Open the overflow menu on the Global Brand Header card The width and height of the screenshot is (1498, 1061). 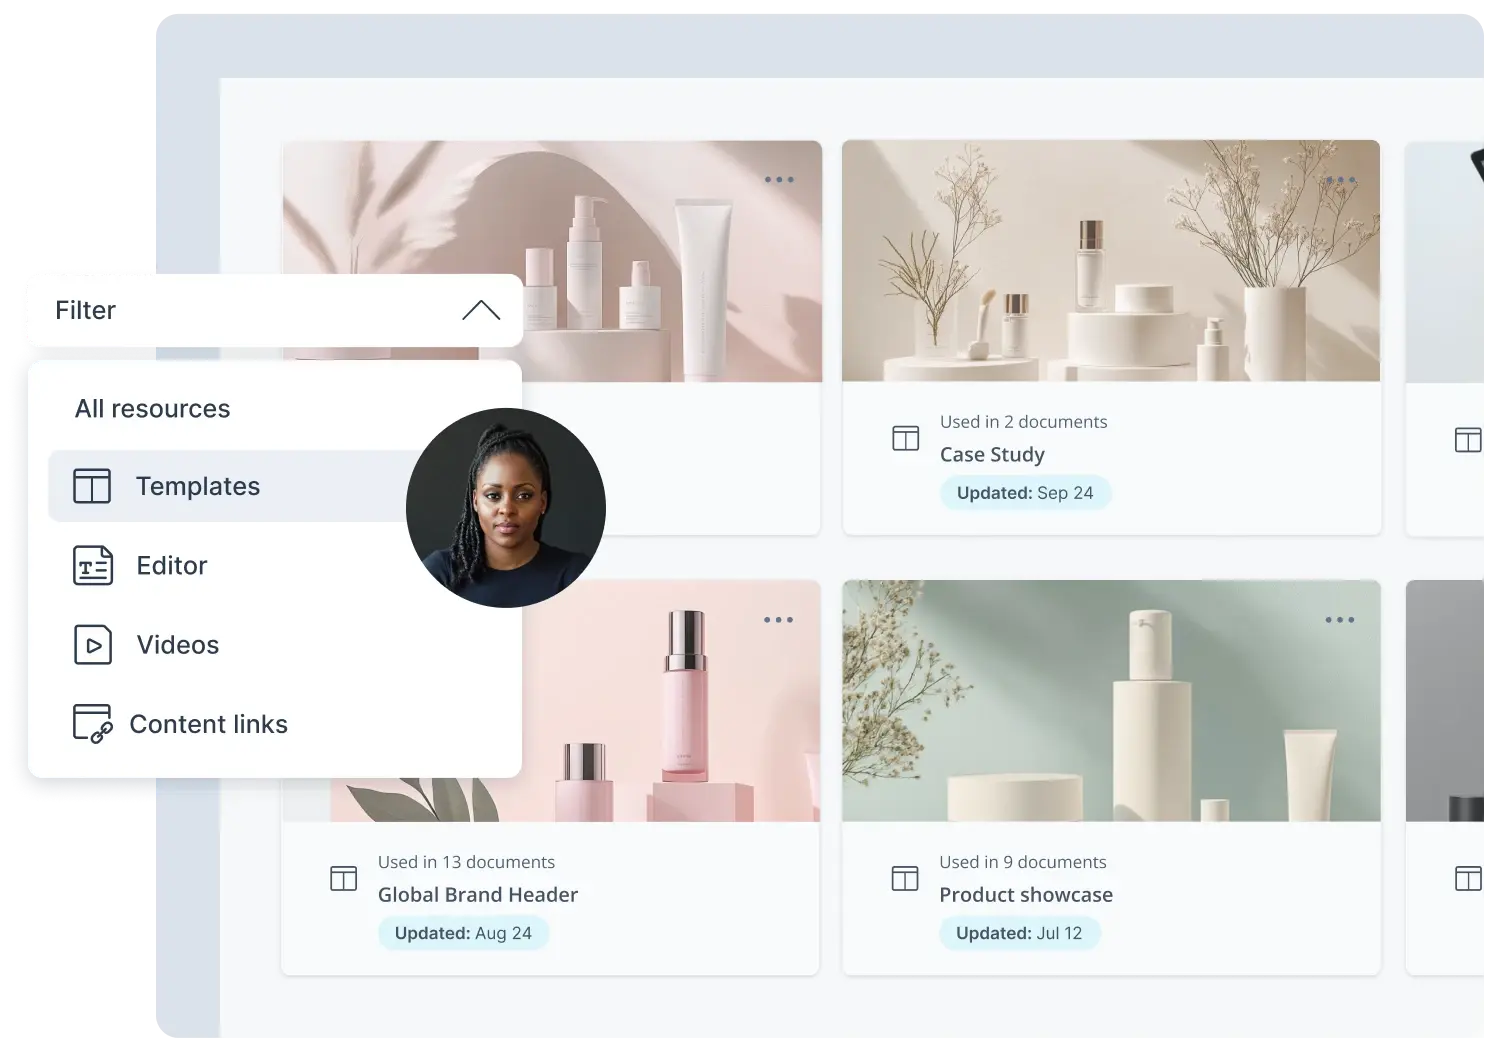778,619
